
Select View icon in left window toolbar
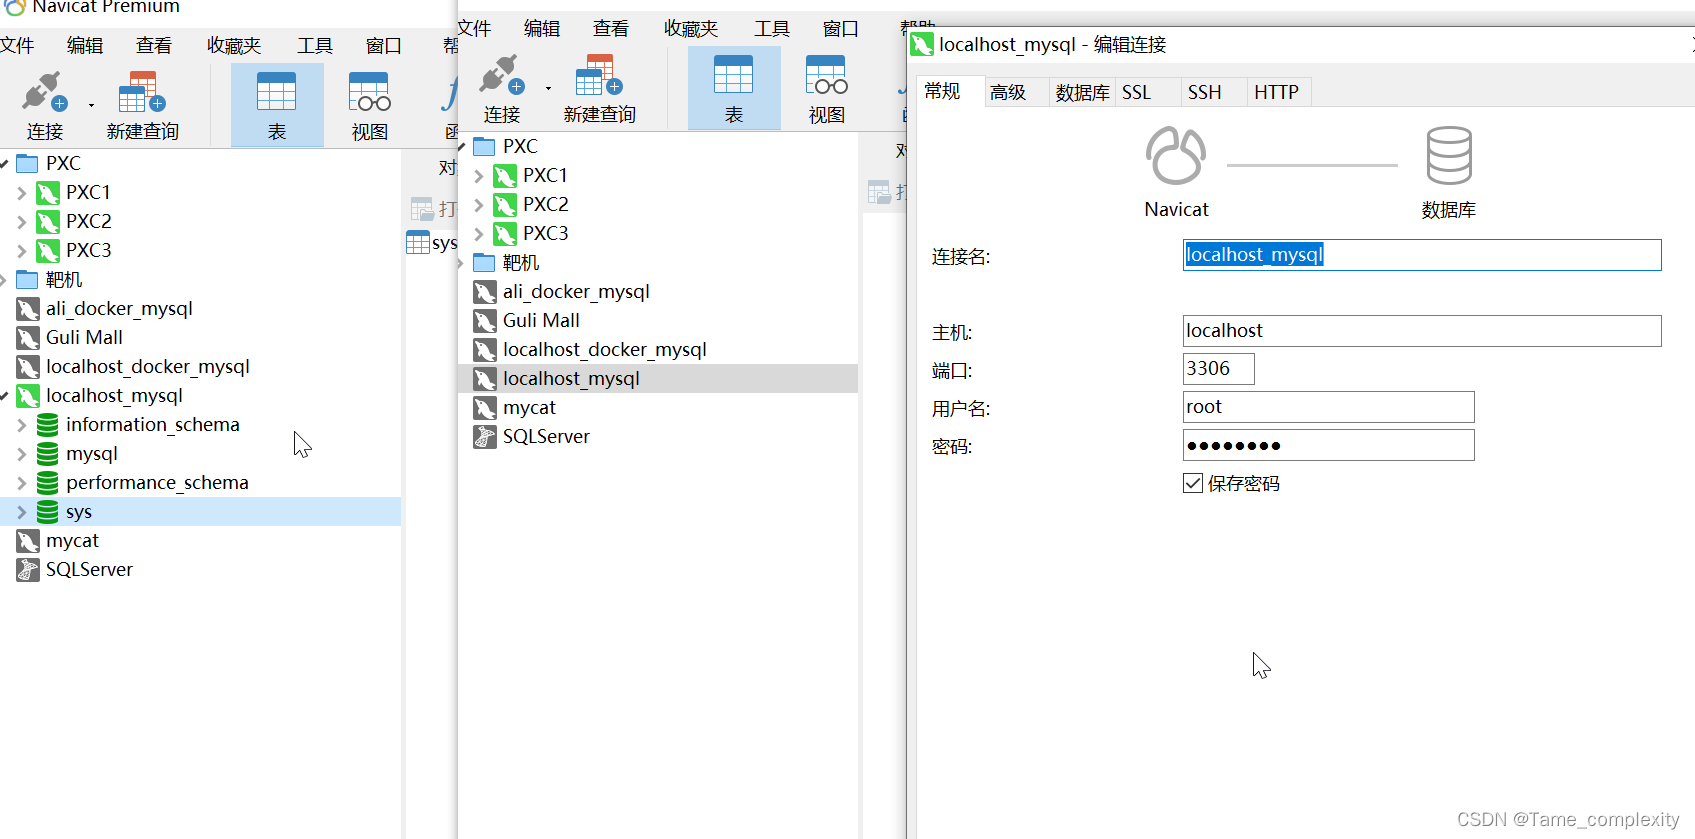pos(369,105)
